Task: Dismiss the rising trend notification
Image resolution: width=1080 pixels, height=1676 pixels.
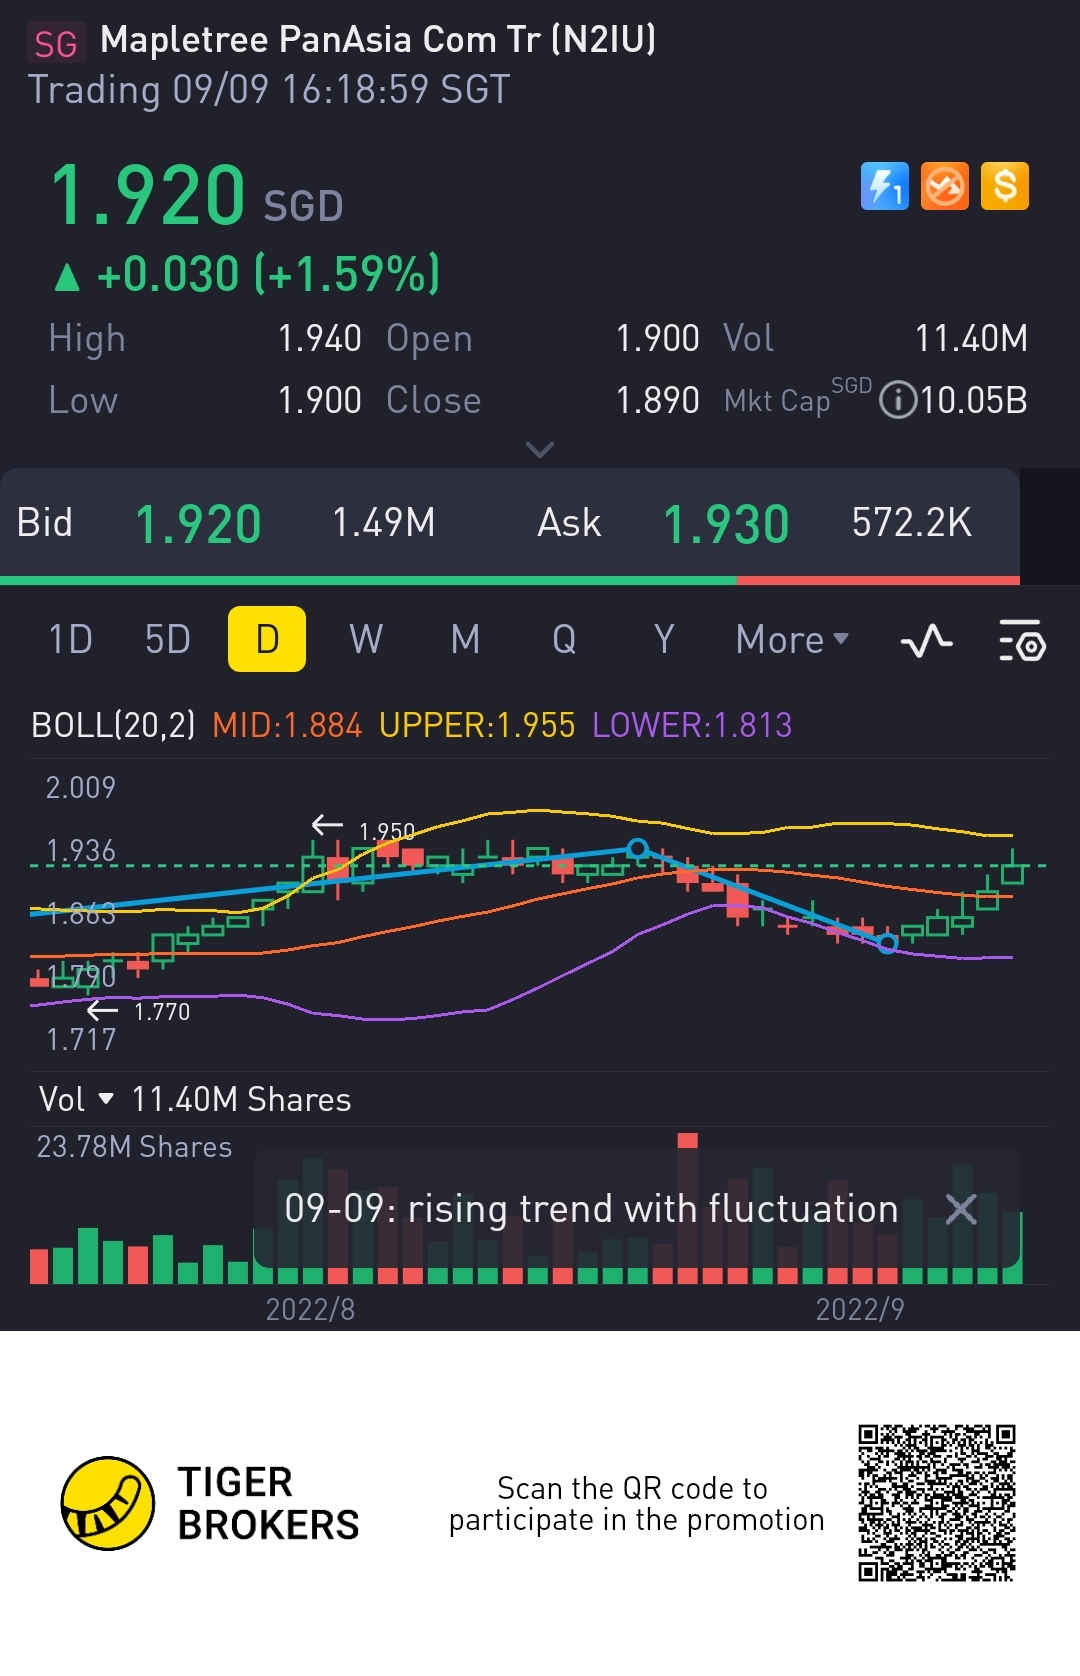Action: [961, 1209]
